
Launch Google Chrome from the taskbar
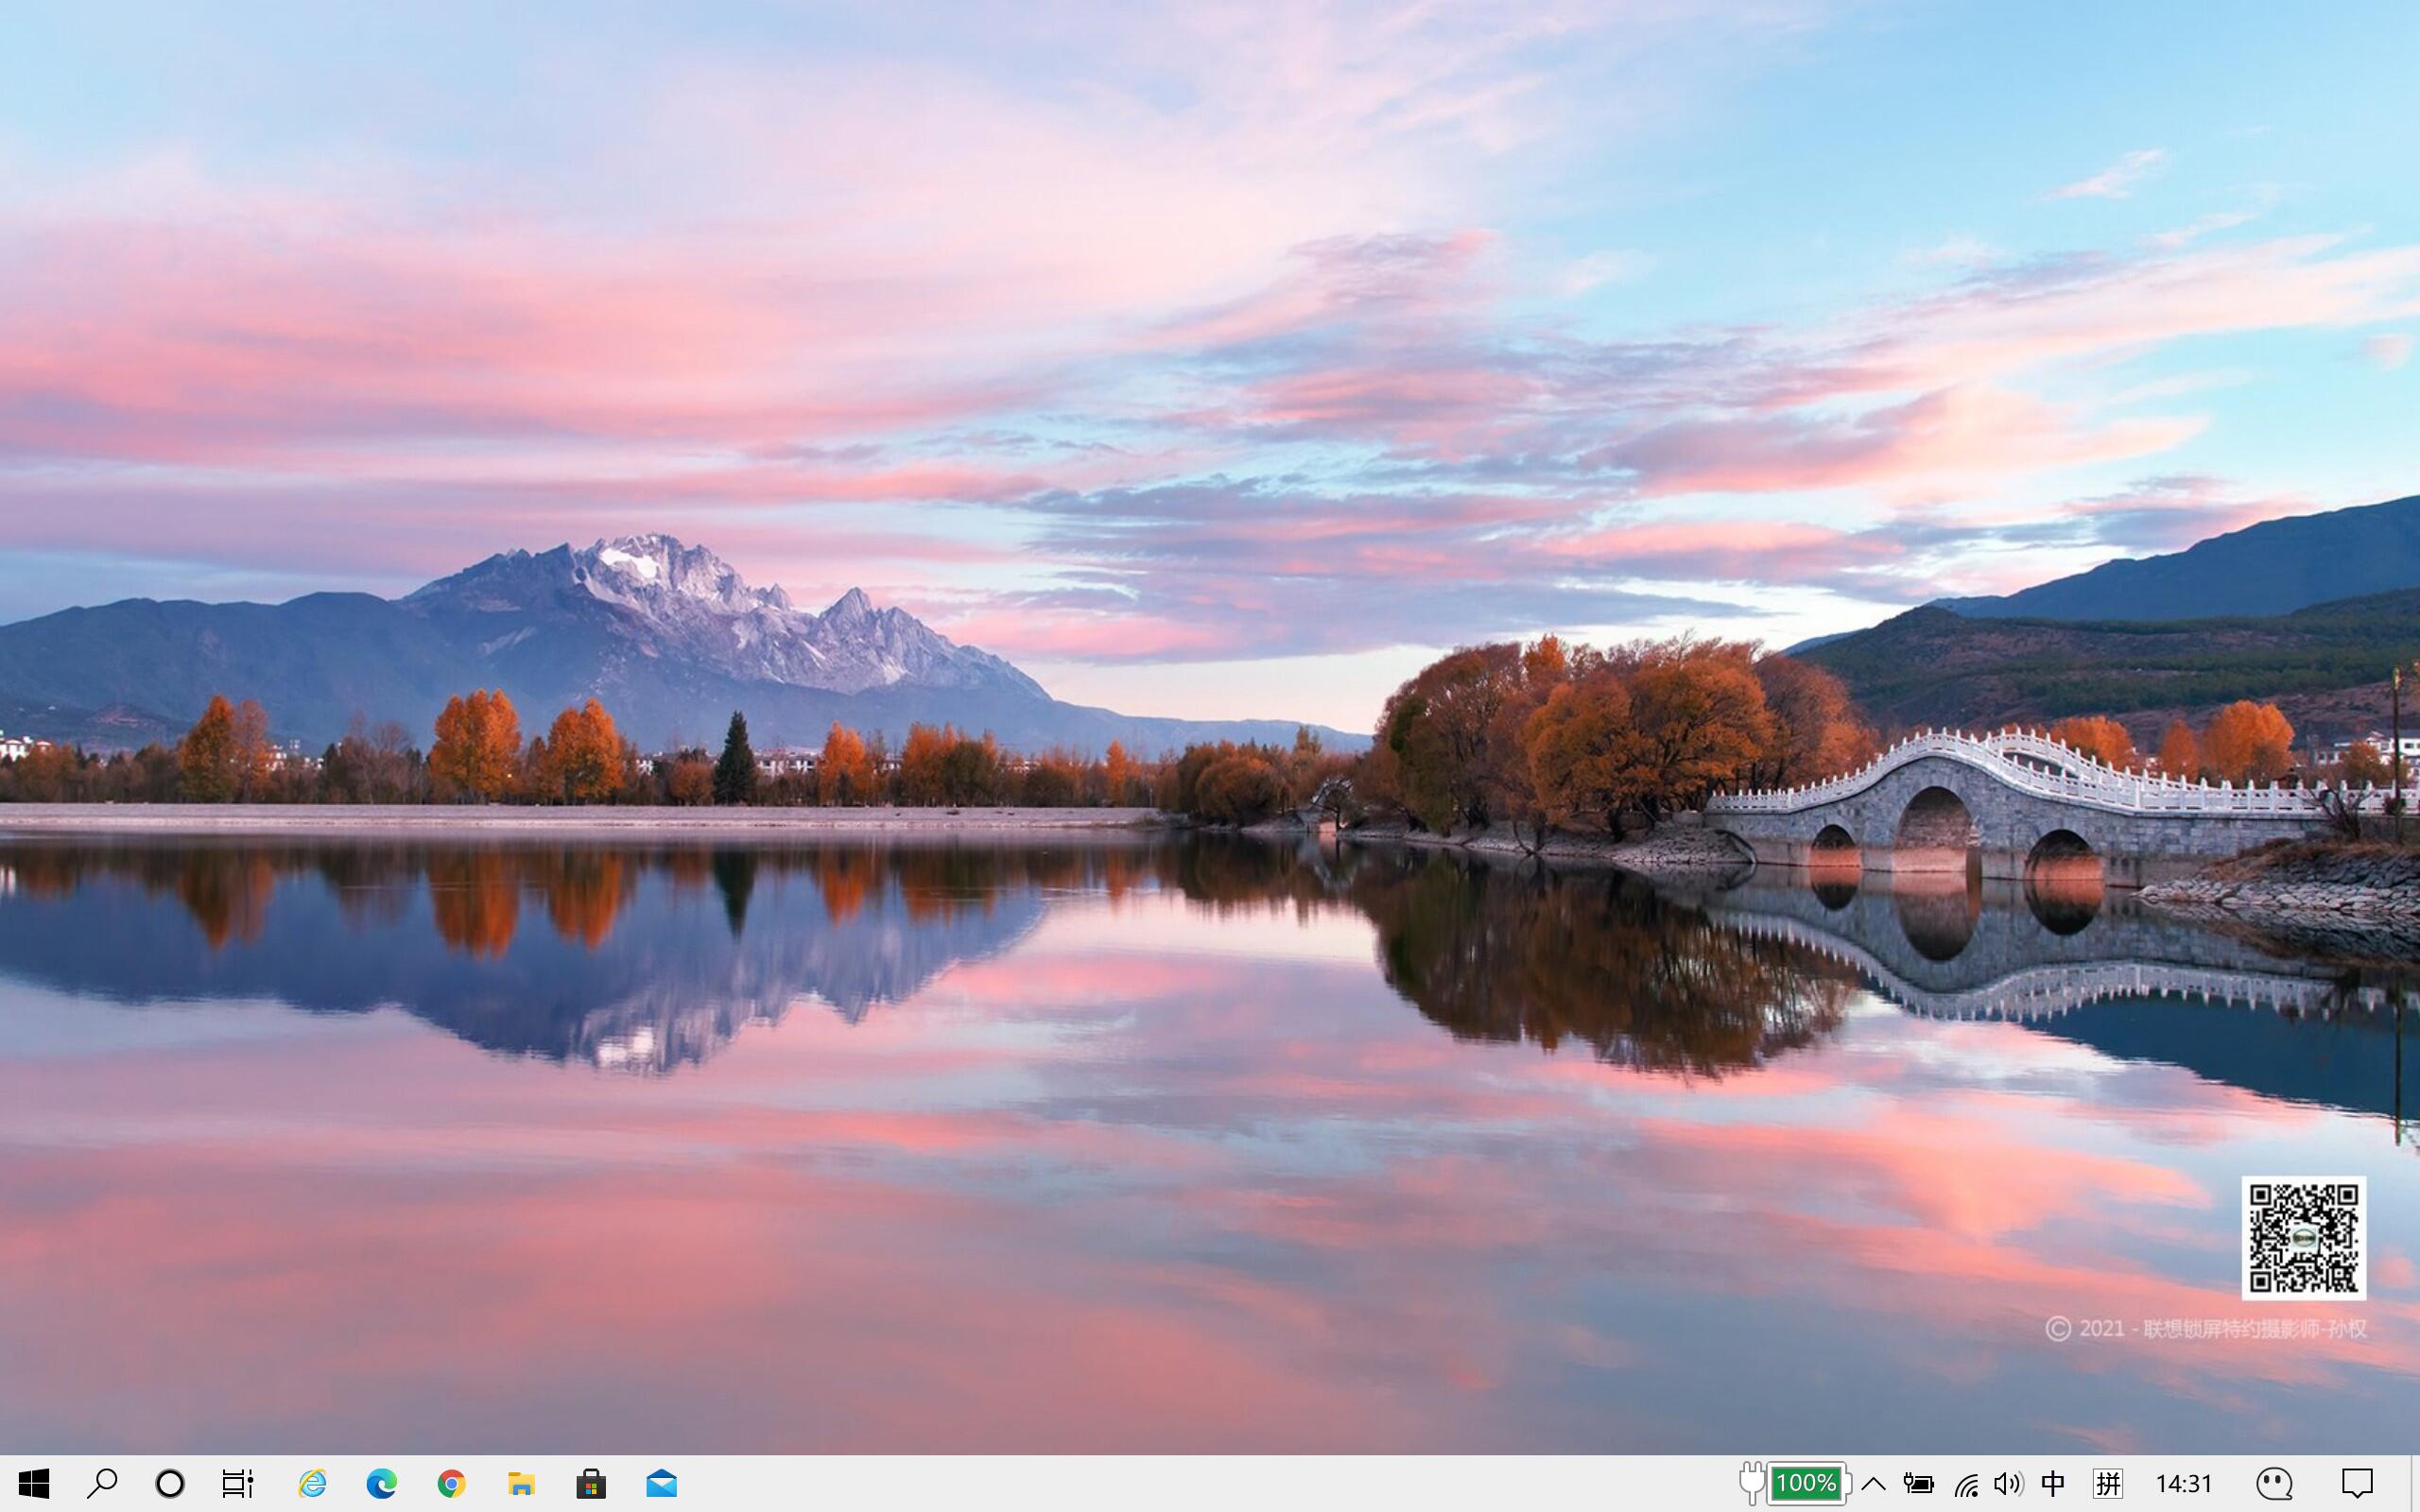point(451,1483)
